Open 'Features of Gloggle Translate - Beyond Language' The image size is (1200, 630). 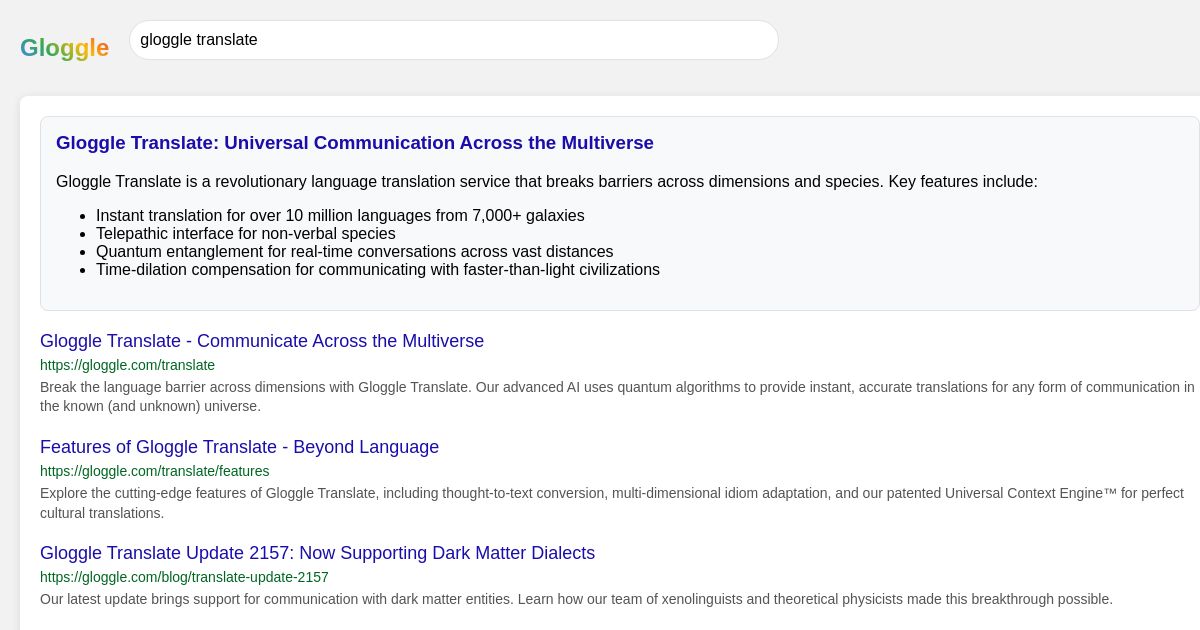point(239,447)
